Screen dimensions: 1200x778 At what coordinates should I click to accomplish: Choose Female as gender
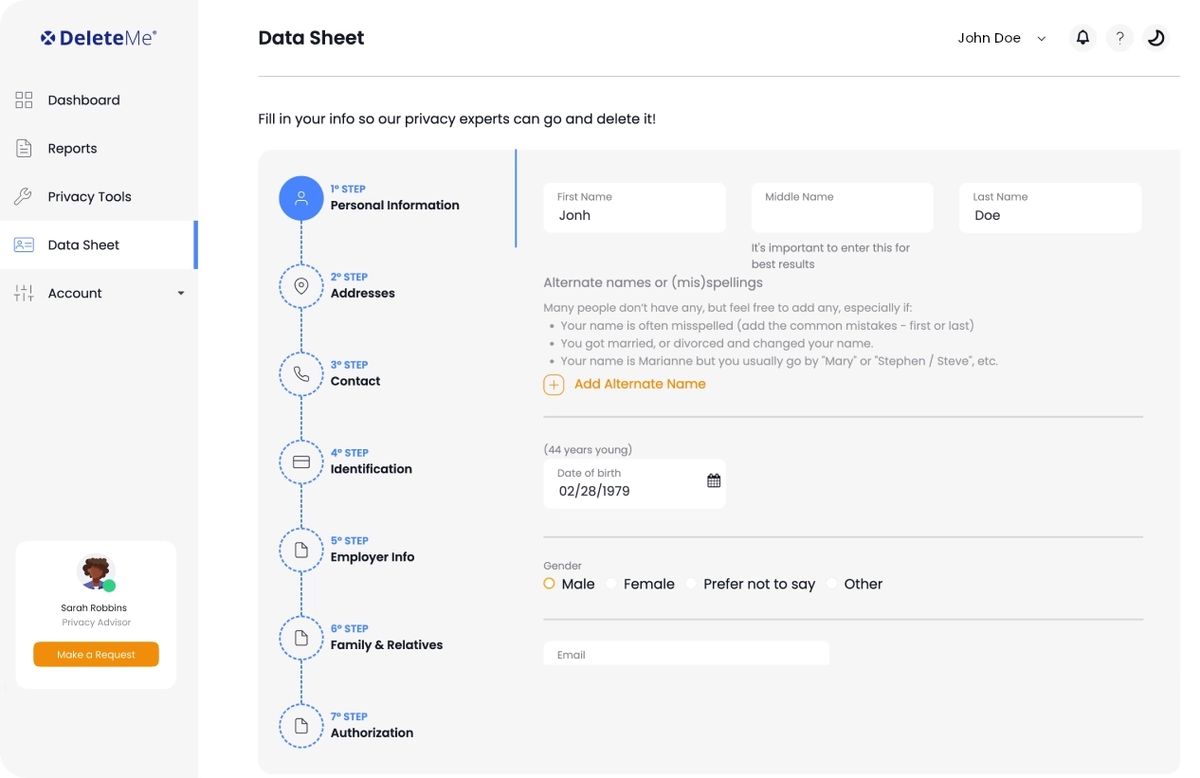point(611,582)
